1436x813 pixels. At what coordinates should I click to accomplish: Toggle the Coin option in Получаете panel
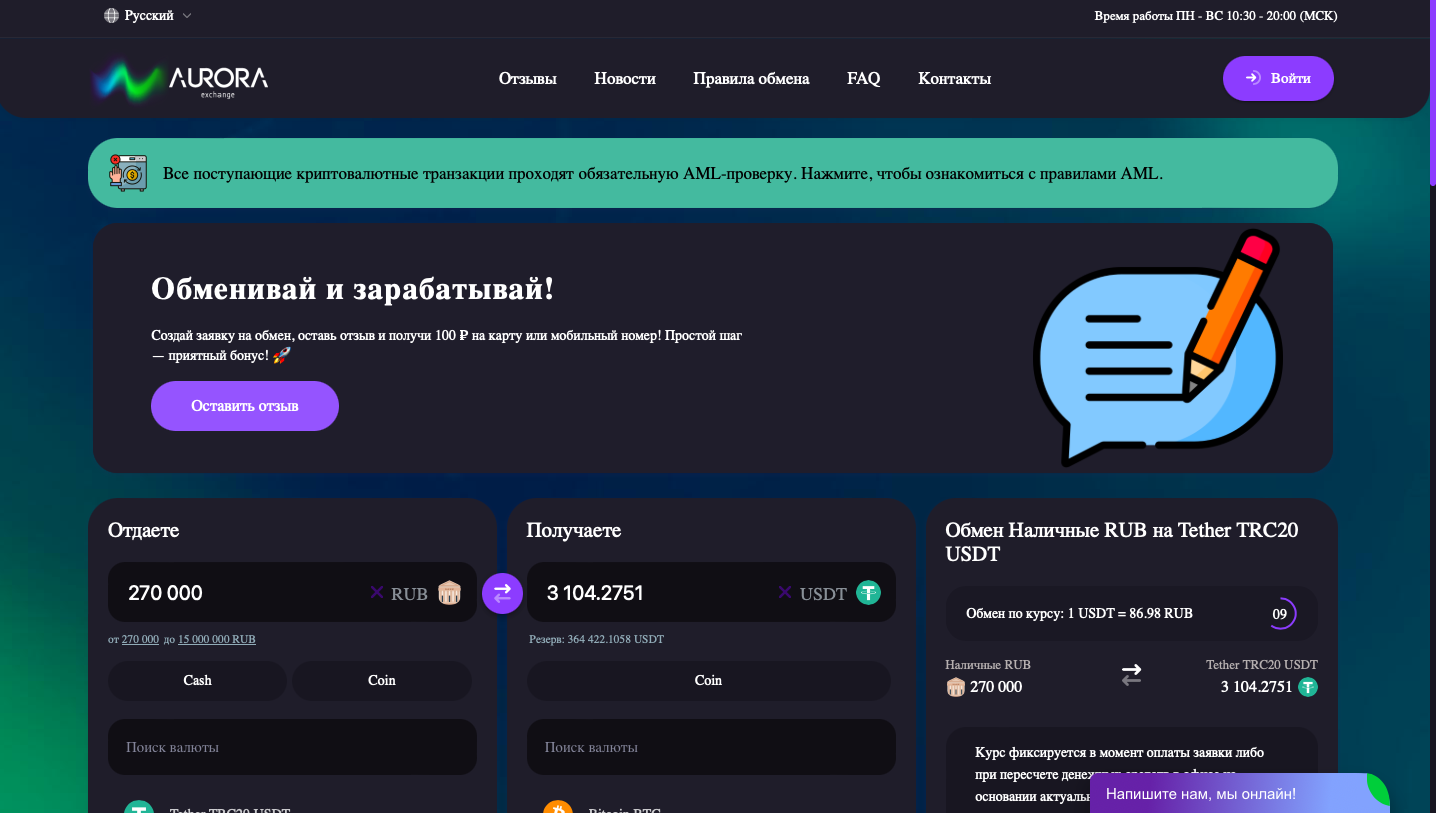click(x=709, y=680)
